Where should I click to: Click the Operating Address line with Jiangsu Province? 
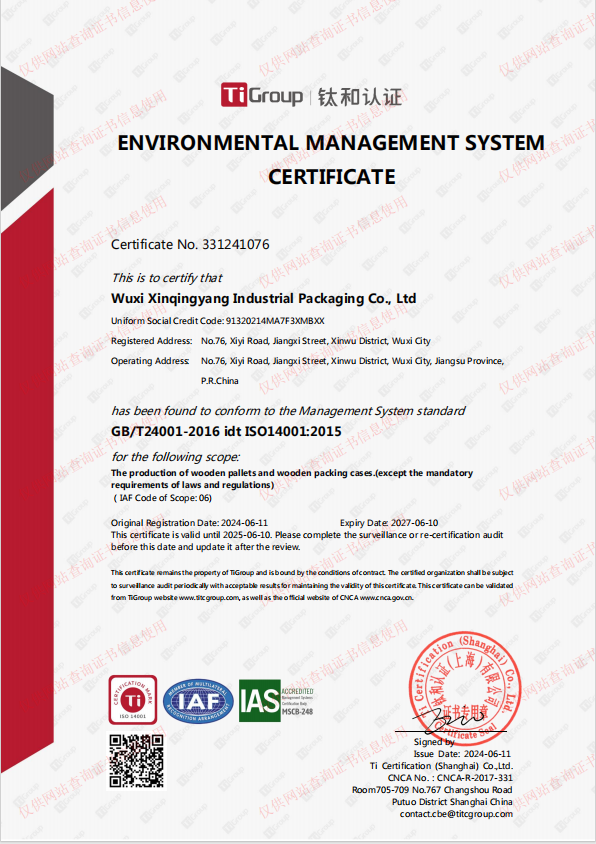(x=307, y=361)
